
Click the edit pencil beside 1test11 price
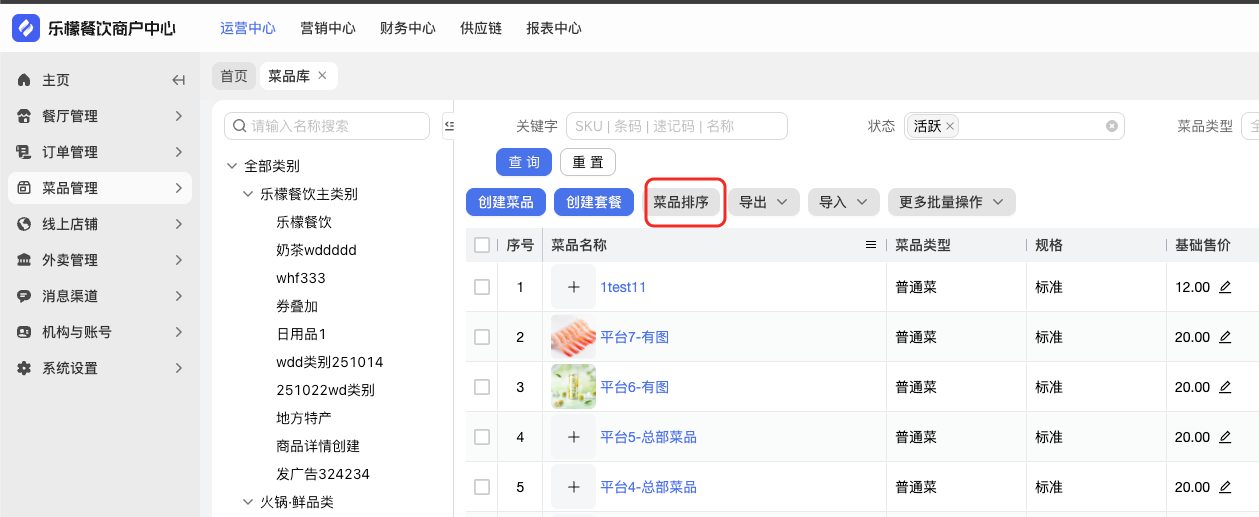coord(1225,287)
